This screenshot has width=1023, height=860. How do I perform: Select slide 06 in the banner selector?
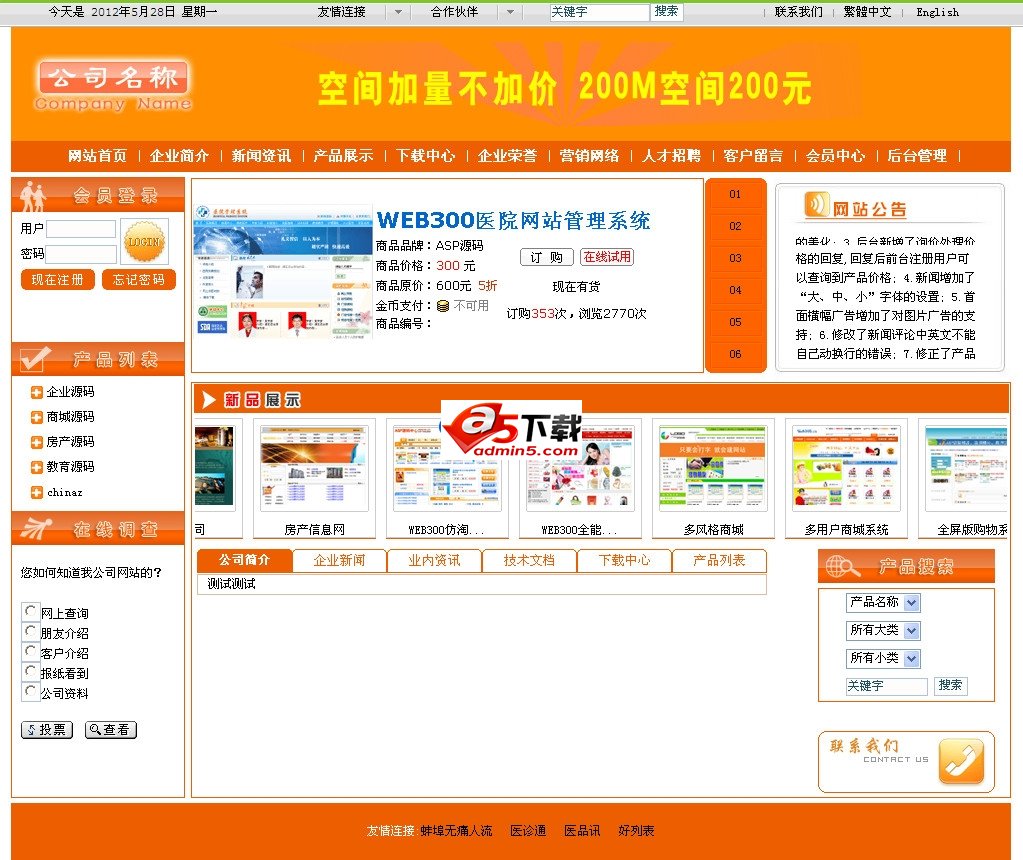[x=735, y=354]
